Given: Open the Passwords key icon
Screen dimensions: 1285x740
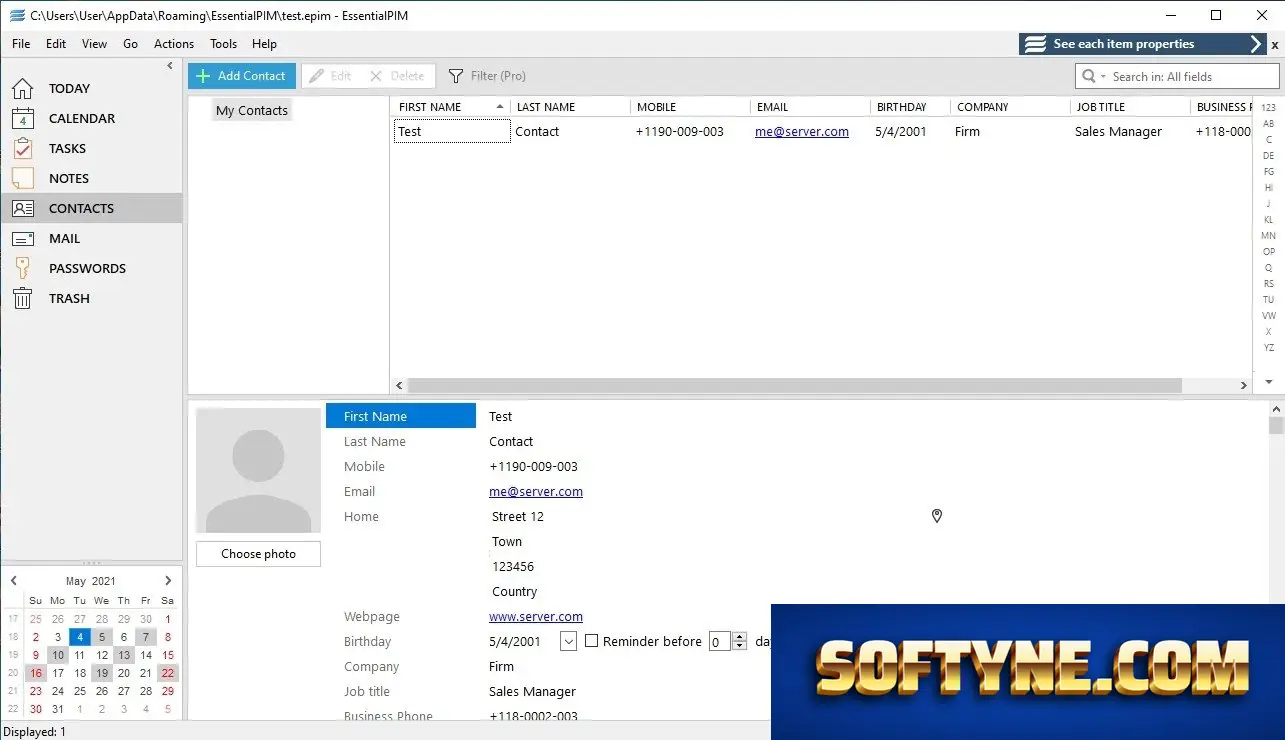Looking at the screenshot, I should click(x=22, y=268).
